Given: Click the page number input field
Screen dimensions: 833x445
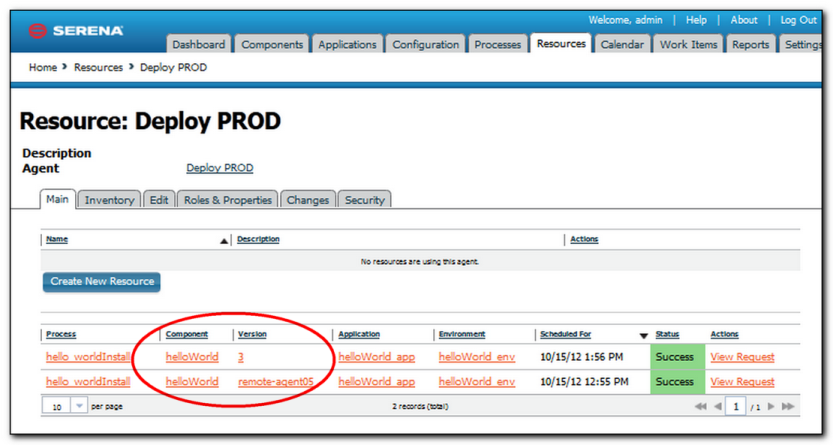Looking at the screenshot, I should [736, 407].
